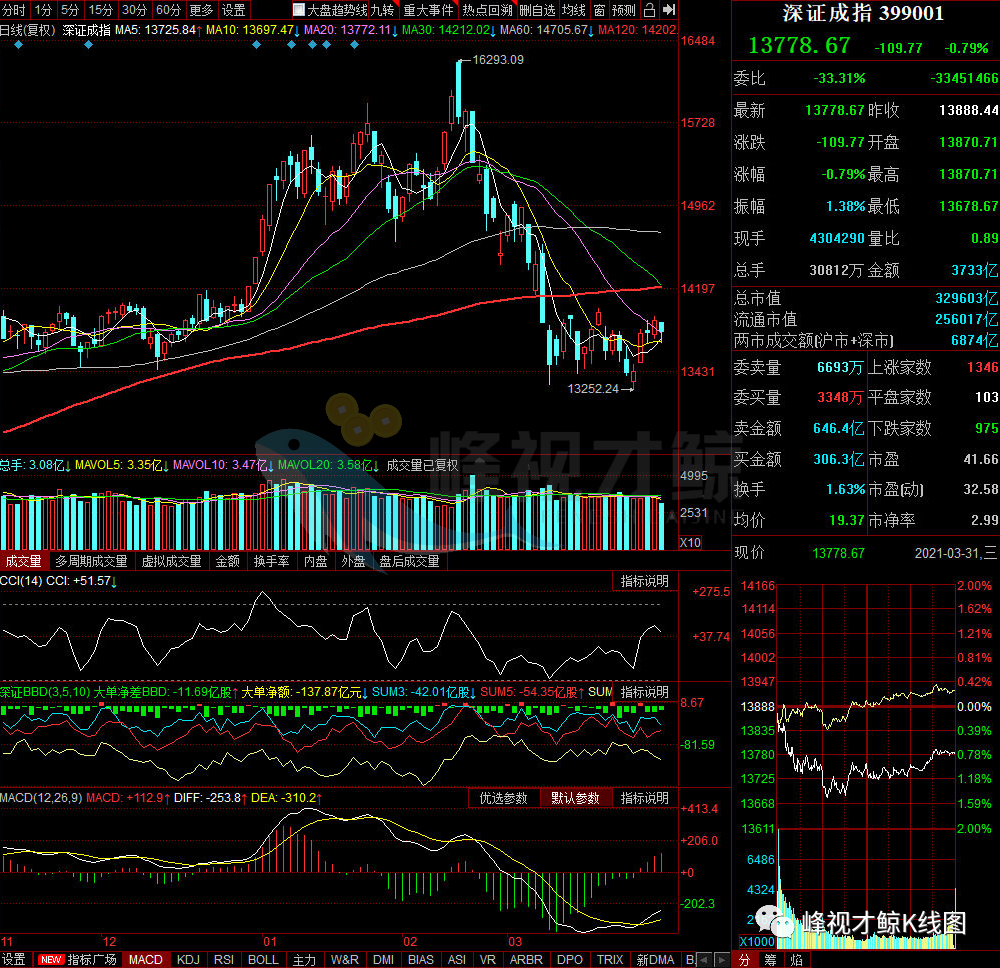Toggle 热点回溯 overlay
The height and width of the screenshot is (968, 1000).
click(x=487, y=10)
